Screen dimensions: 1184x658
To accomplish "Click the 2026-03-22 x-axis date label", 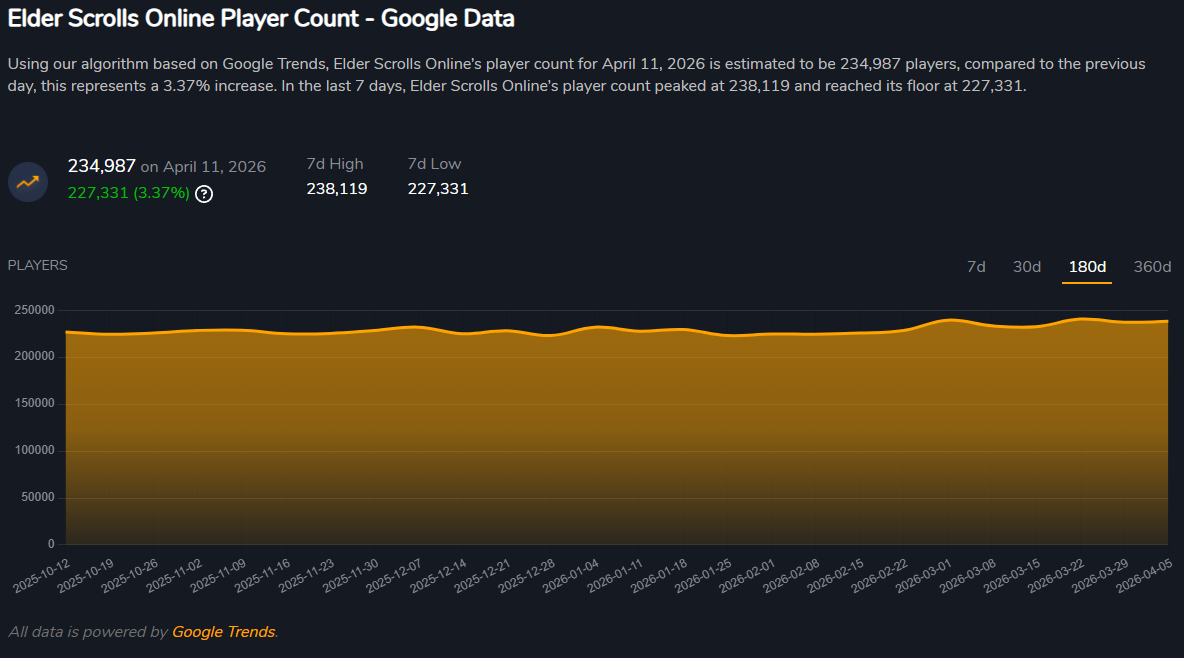I will click(x=1056, y=575).
